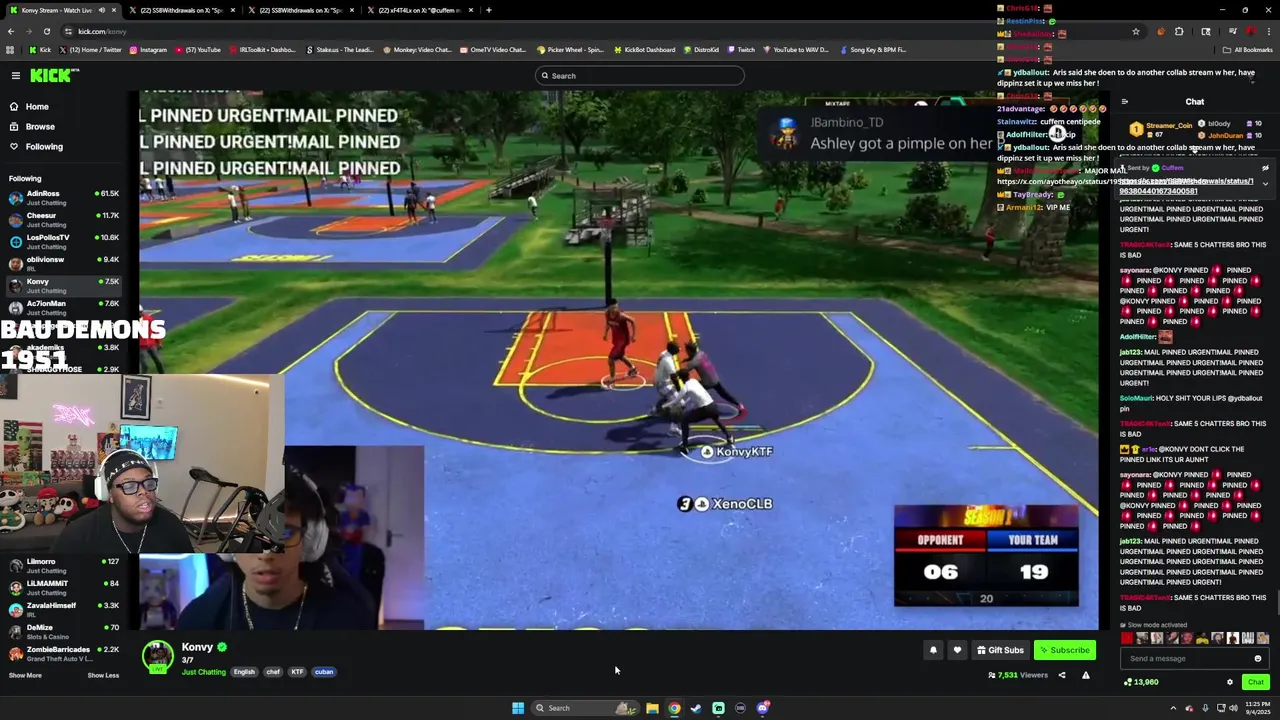Select the English tag

tap(244, 672)
